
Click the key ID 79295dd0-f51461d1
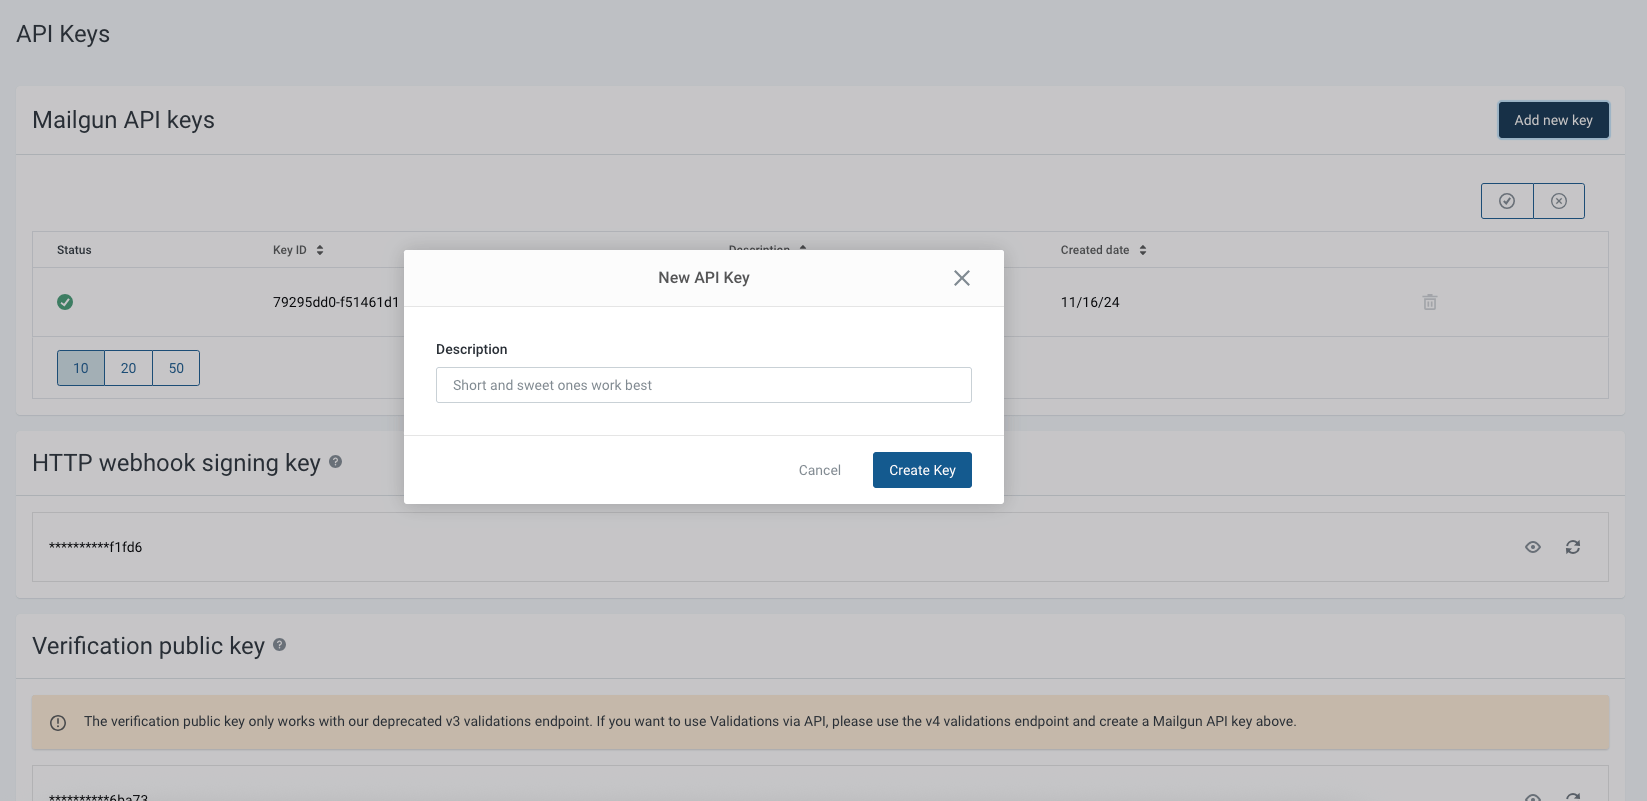click(x=336, y=302)
